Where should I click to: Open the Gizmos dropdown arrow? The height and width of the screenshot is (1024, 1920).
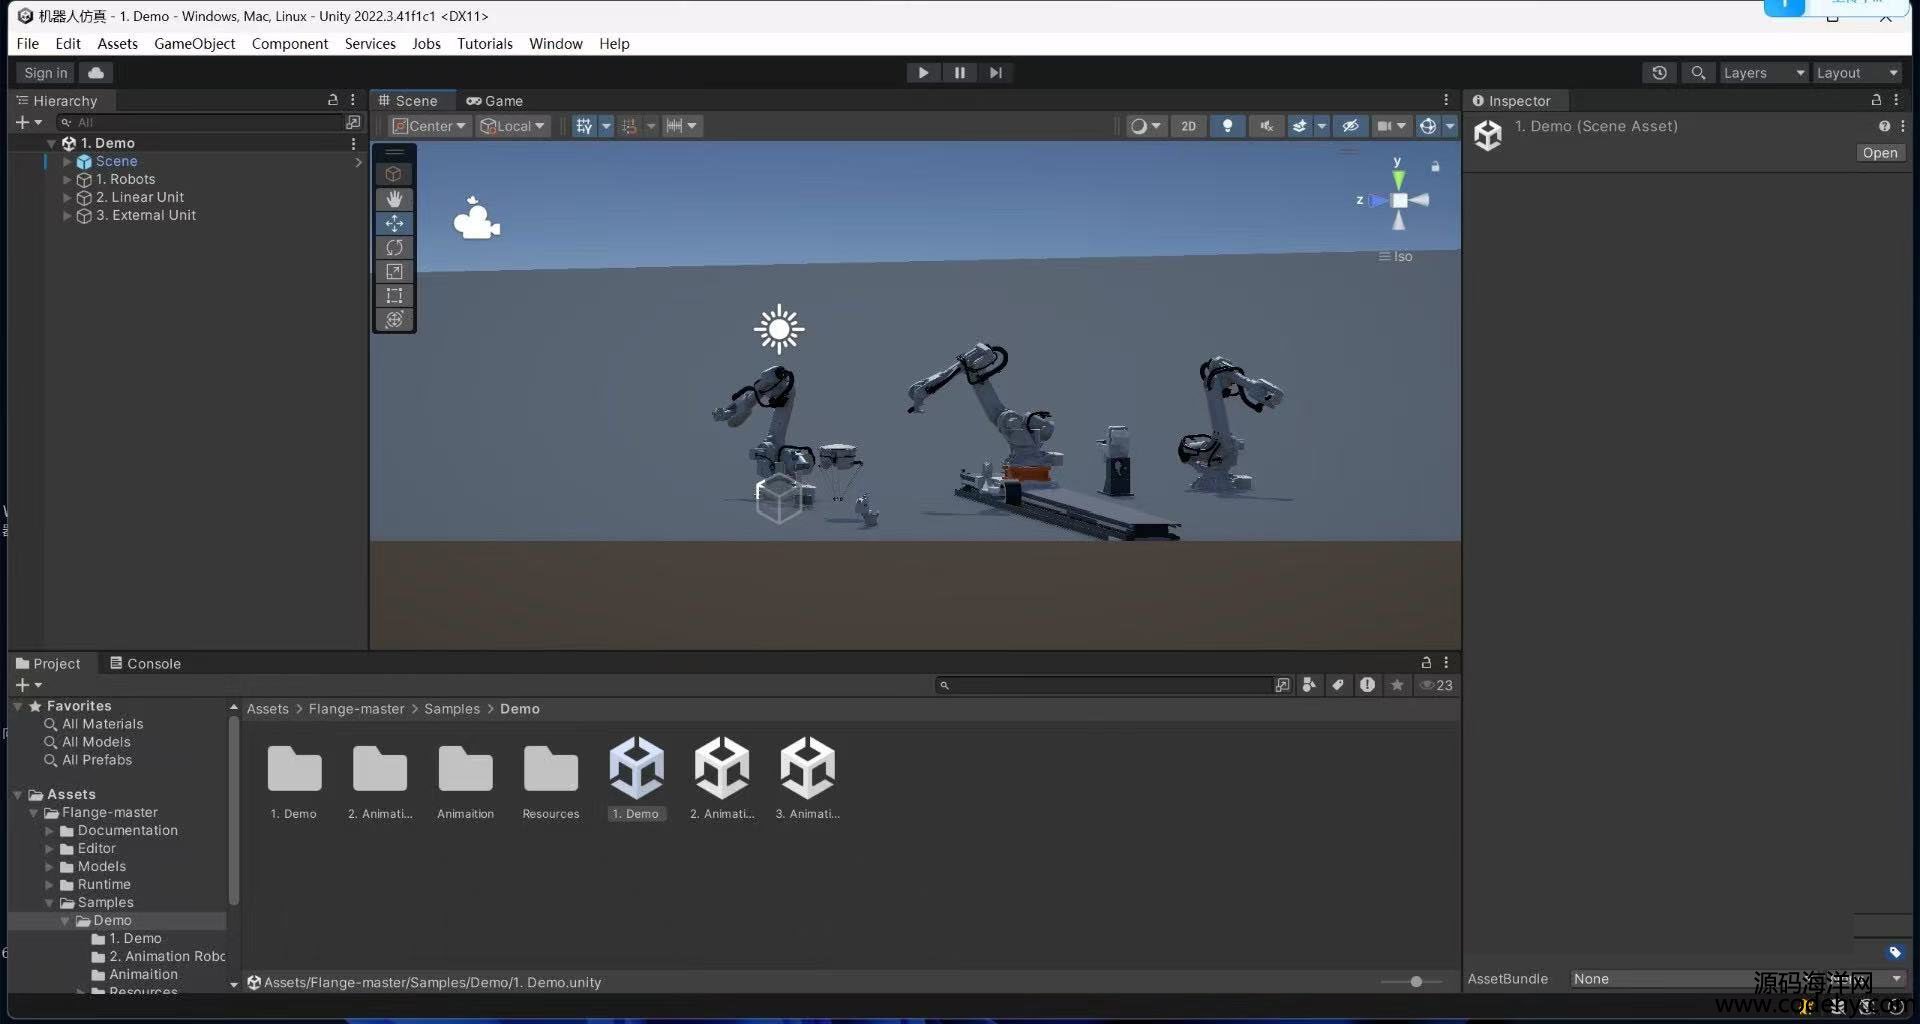[x=1450, y=126]
